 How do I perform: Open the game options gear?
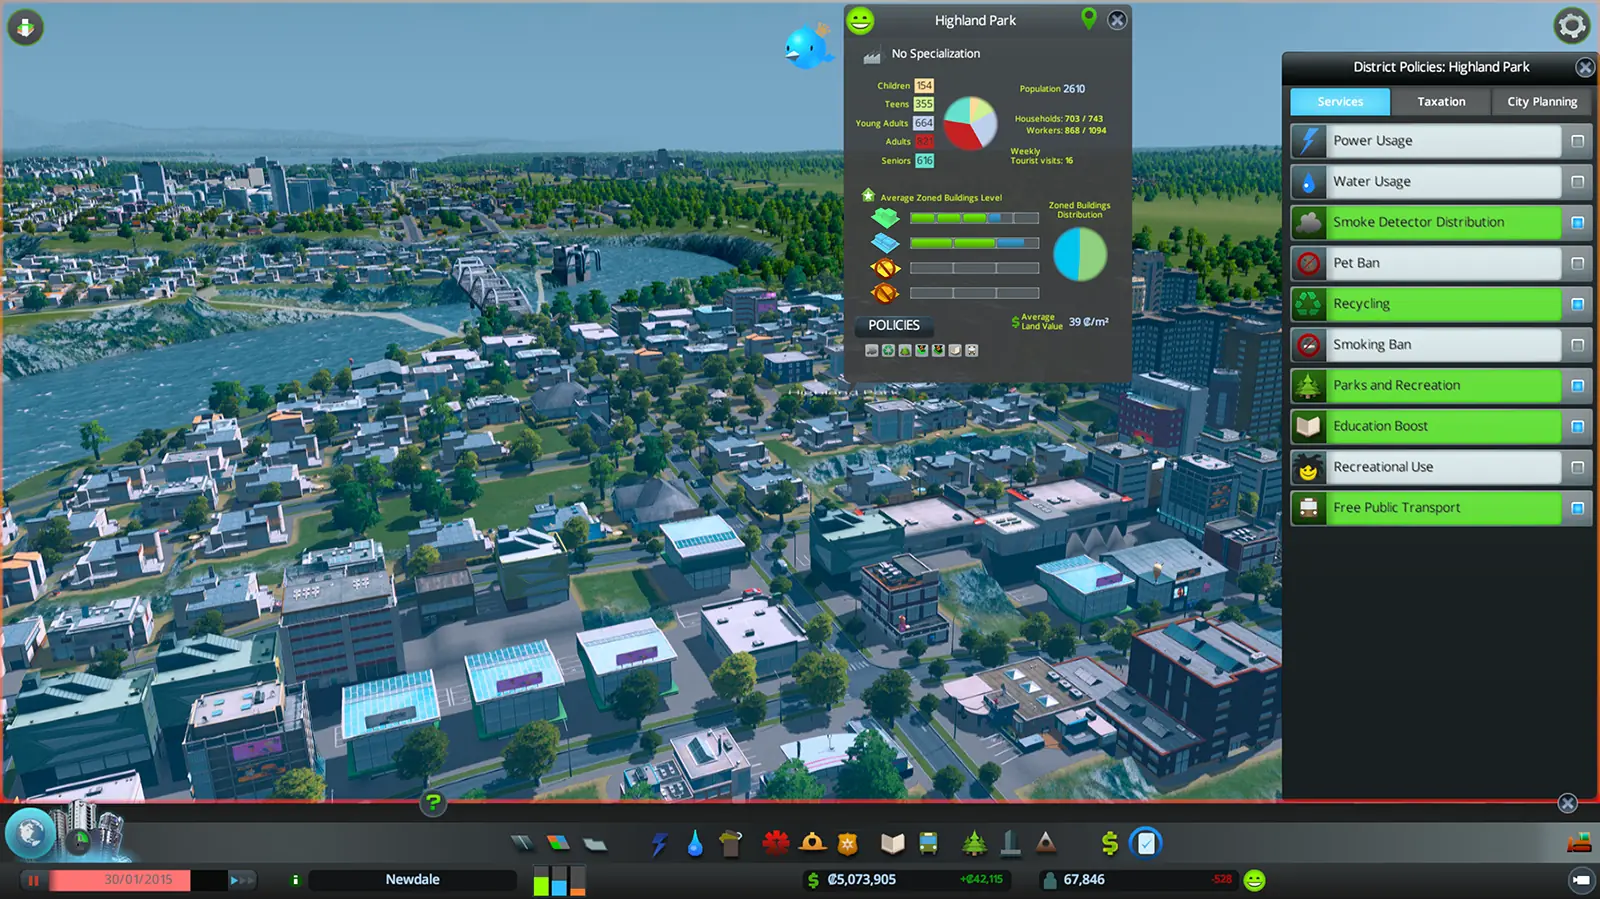click(x=1572, y=26)
